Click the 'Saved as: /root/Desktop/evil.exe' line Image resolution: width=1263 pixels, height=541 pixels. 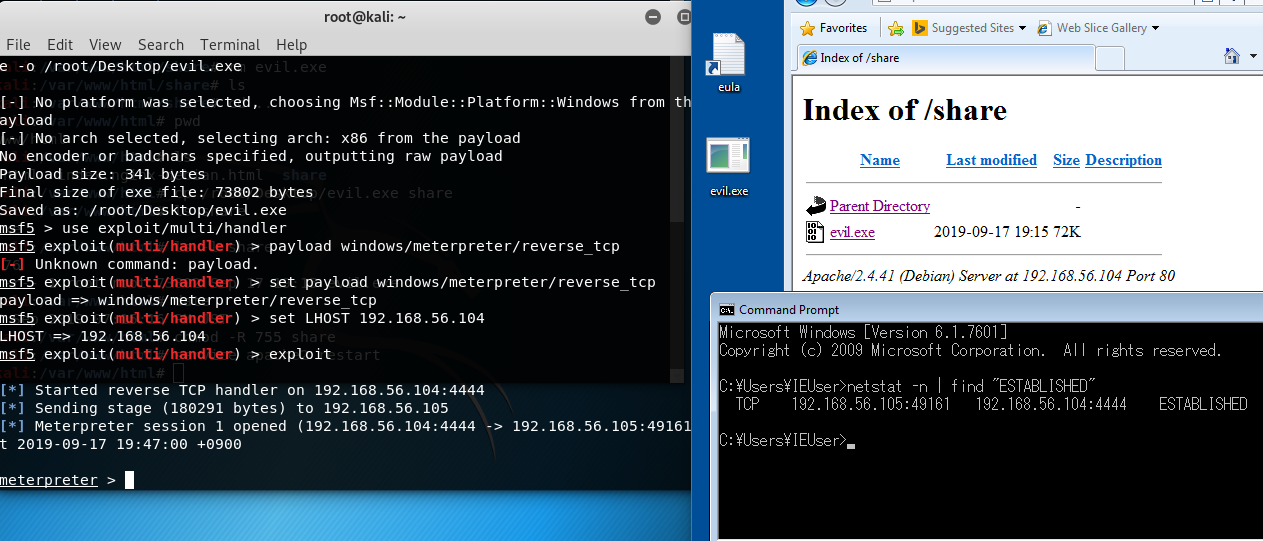coord(143,210)
